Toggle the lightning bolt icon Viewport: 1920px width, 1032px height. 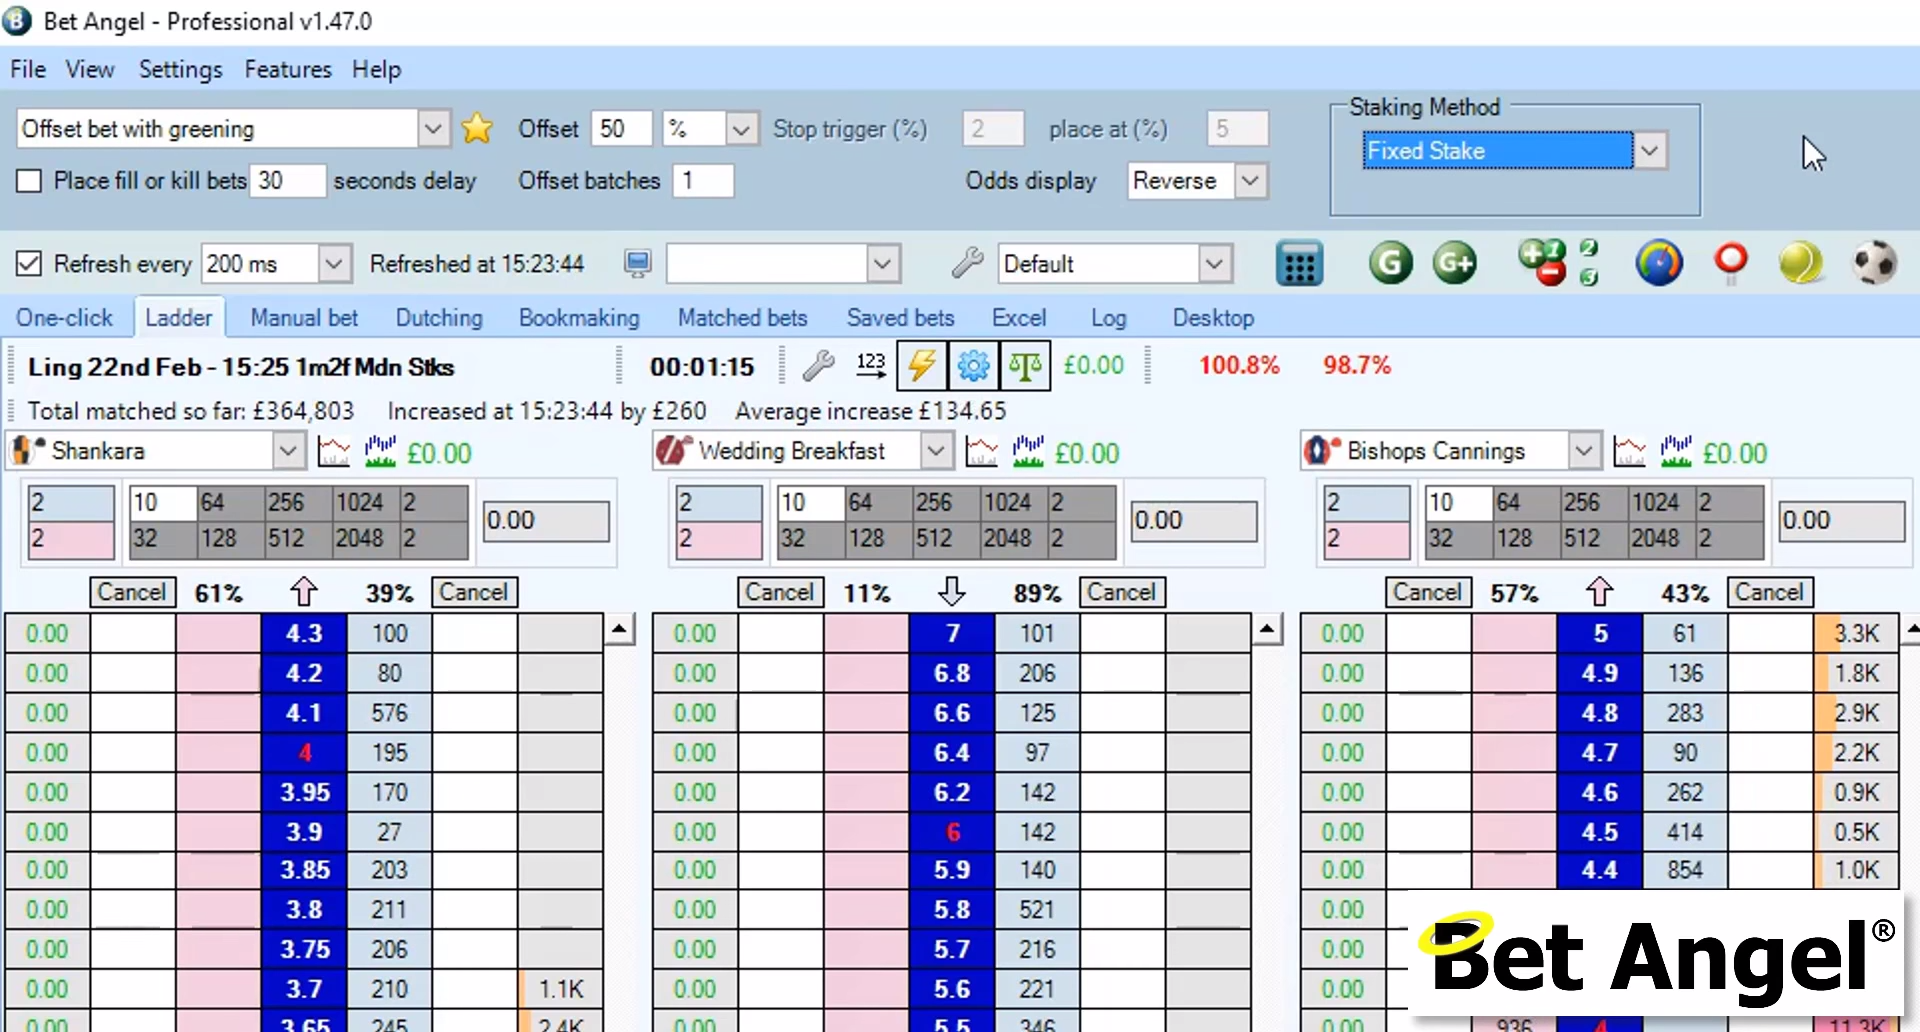coord(922,366)
